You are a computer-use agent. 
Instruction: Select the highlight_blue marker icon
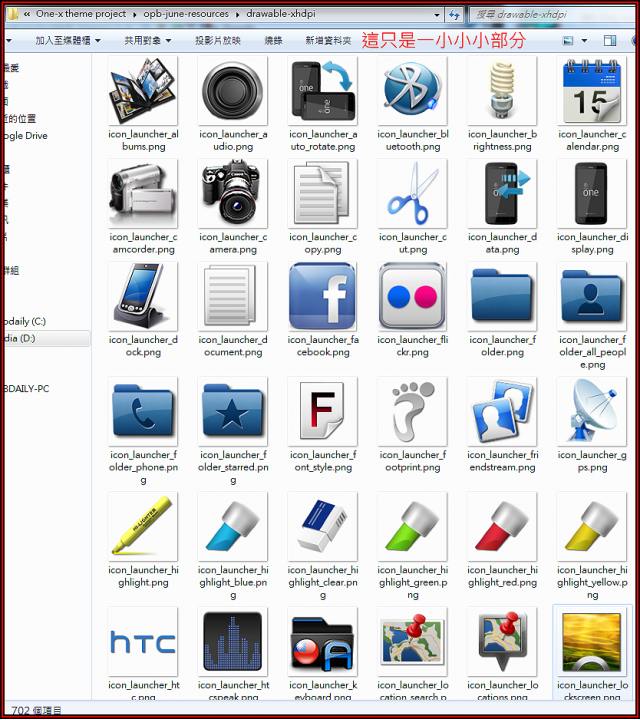233,527
